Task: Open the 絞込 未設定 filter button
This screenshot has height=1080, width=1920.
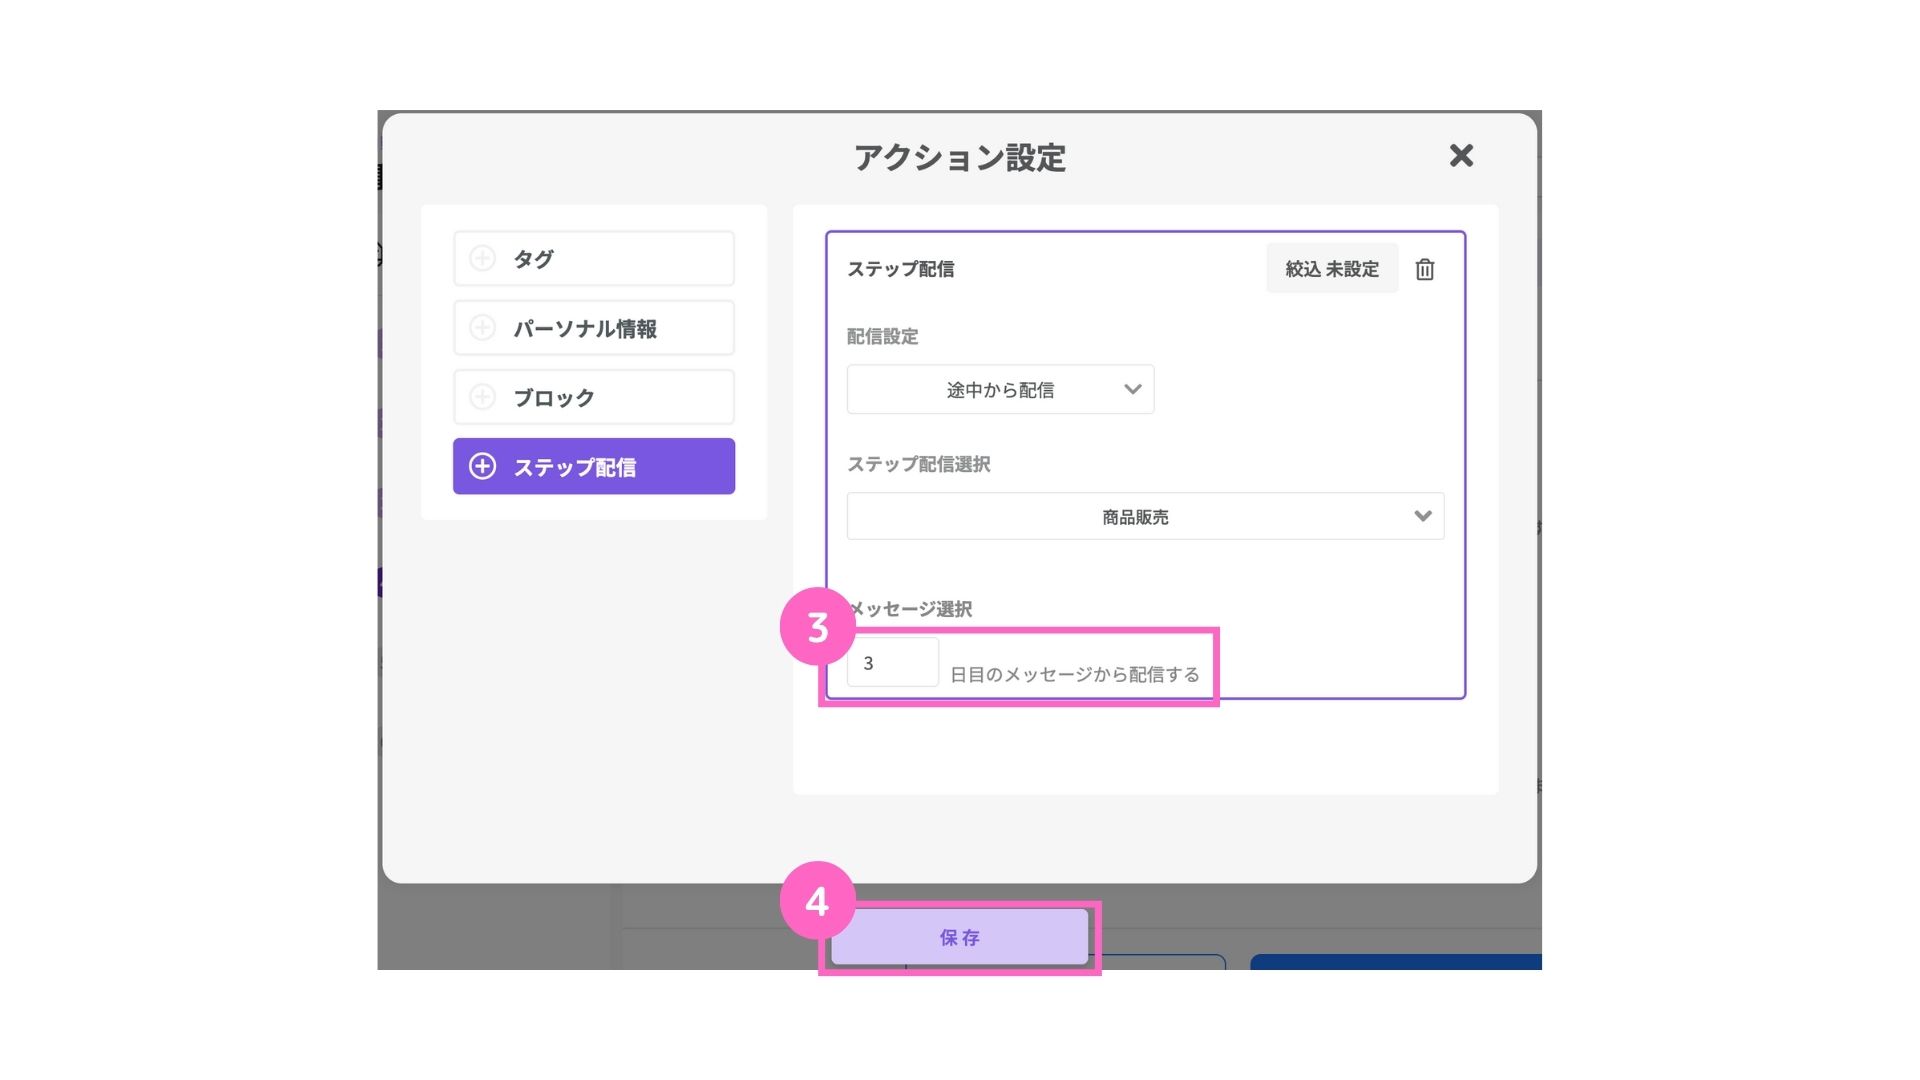Action: (x=1332, y=269)
